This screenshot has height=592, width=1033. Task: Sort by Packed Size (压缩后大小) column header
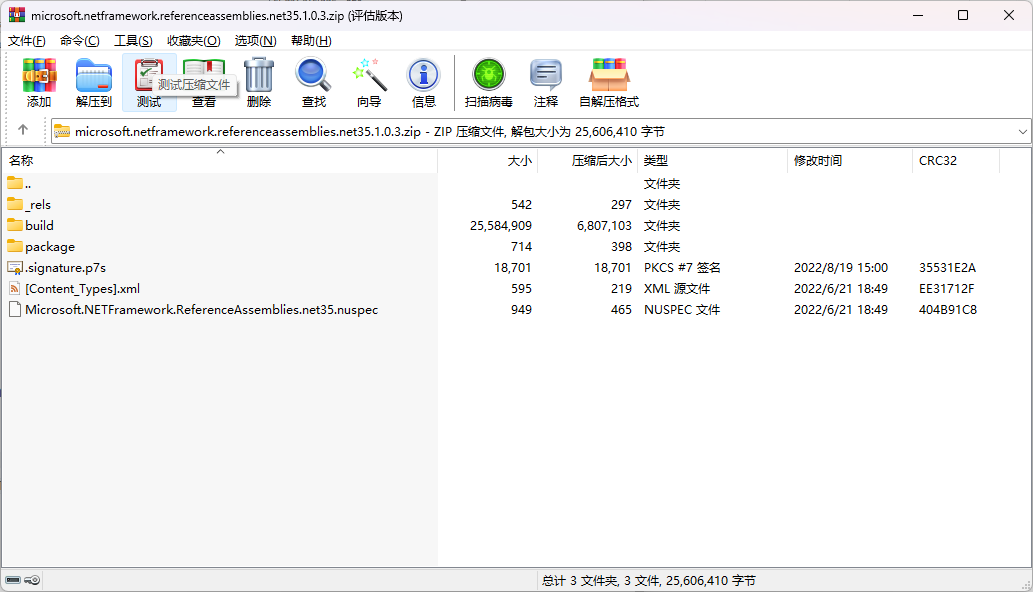(588, 161)
